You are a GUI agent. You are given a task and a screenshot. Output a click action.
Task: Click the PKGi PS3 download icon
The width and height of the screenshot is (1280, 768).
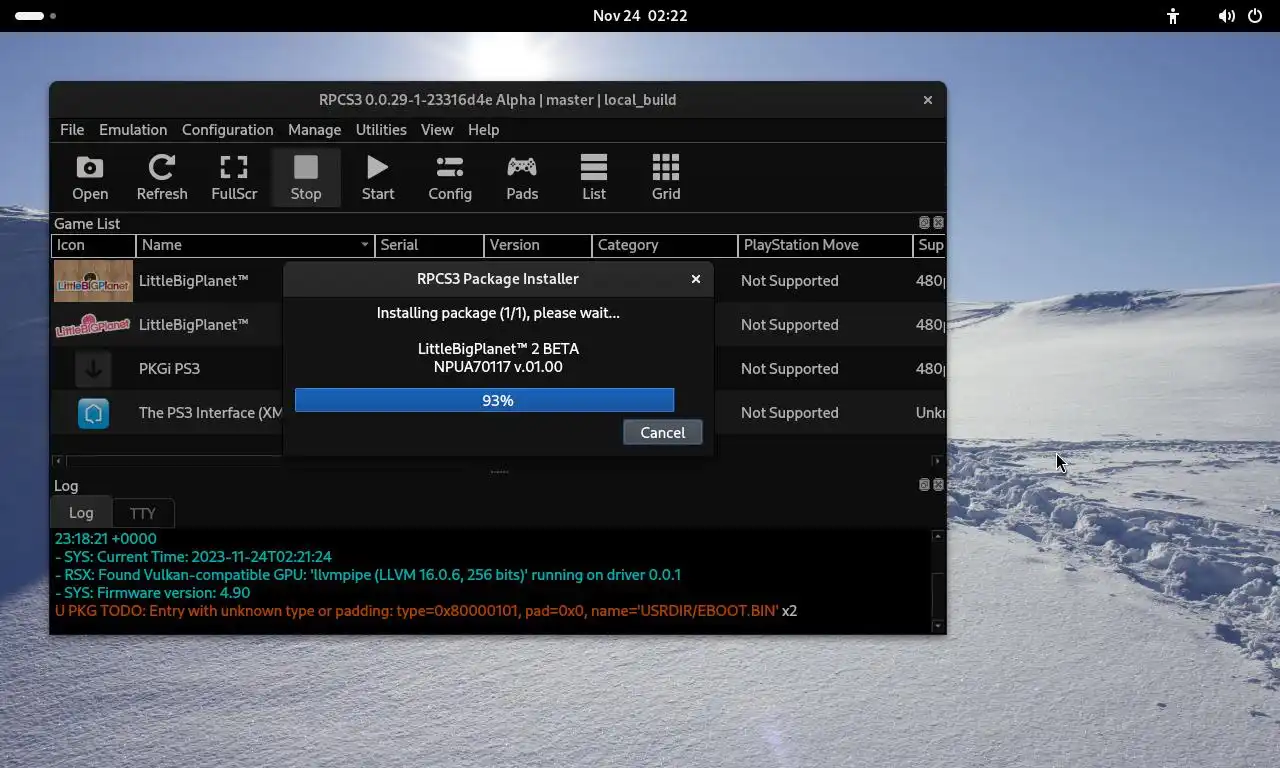(x=93, y=369)
